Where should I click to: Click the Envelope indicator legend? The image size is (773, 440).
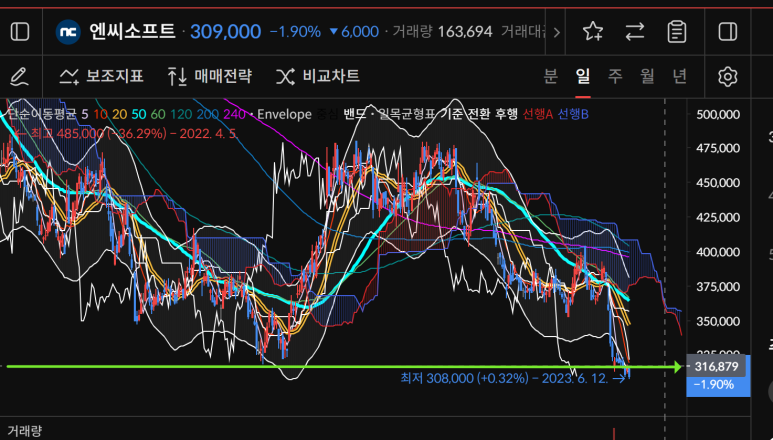[284, 114]
